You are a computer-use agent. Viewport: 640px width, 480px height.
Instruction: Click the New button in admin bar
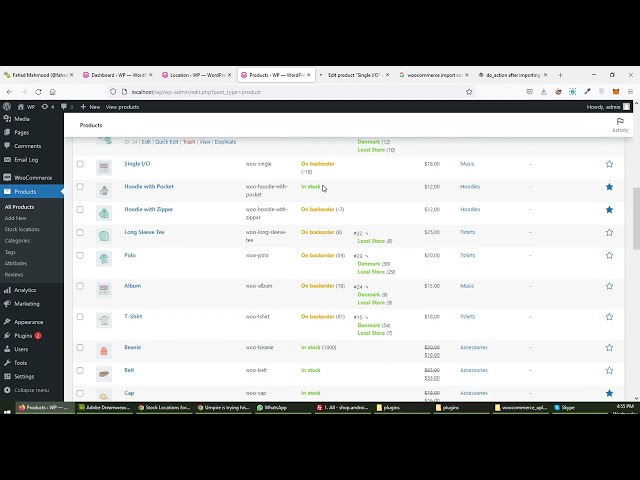point(90,107)
